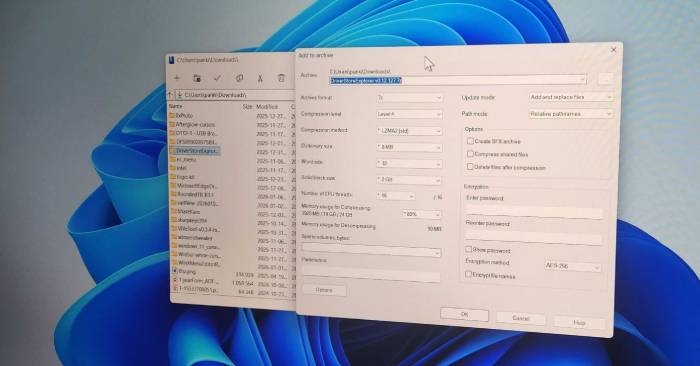
Task: Toggle Compress shared files checkbox
Action: 470,154
